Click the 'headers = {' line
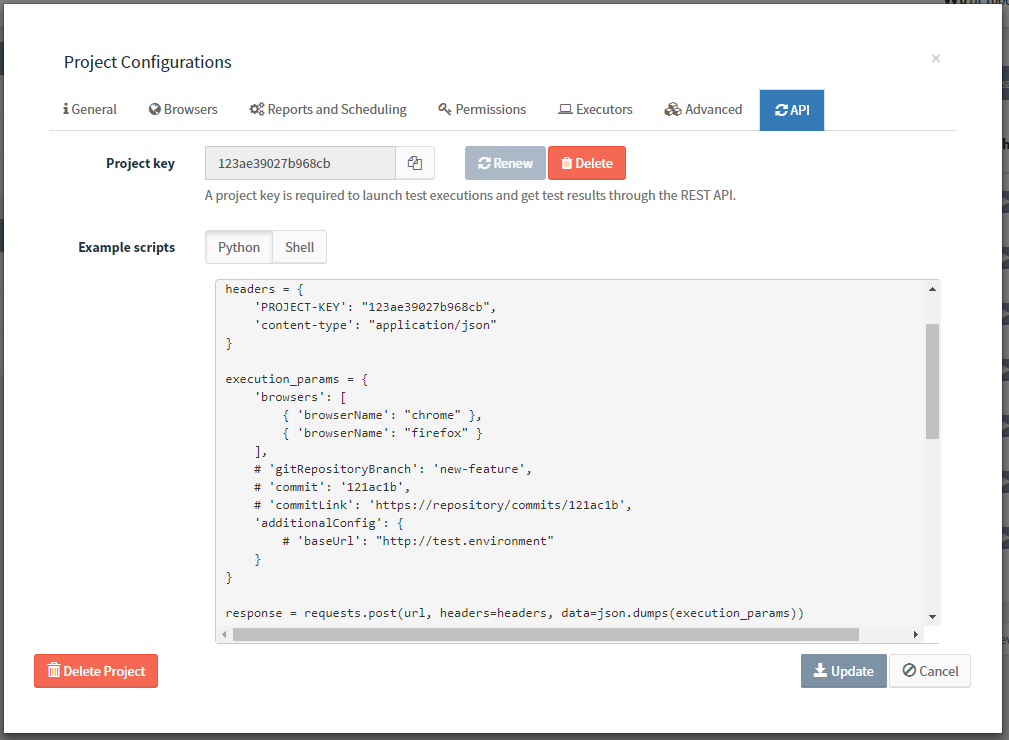 tap(264, 289)
